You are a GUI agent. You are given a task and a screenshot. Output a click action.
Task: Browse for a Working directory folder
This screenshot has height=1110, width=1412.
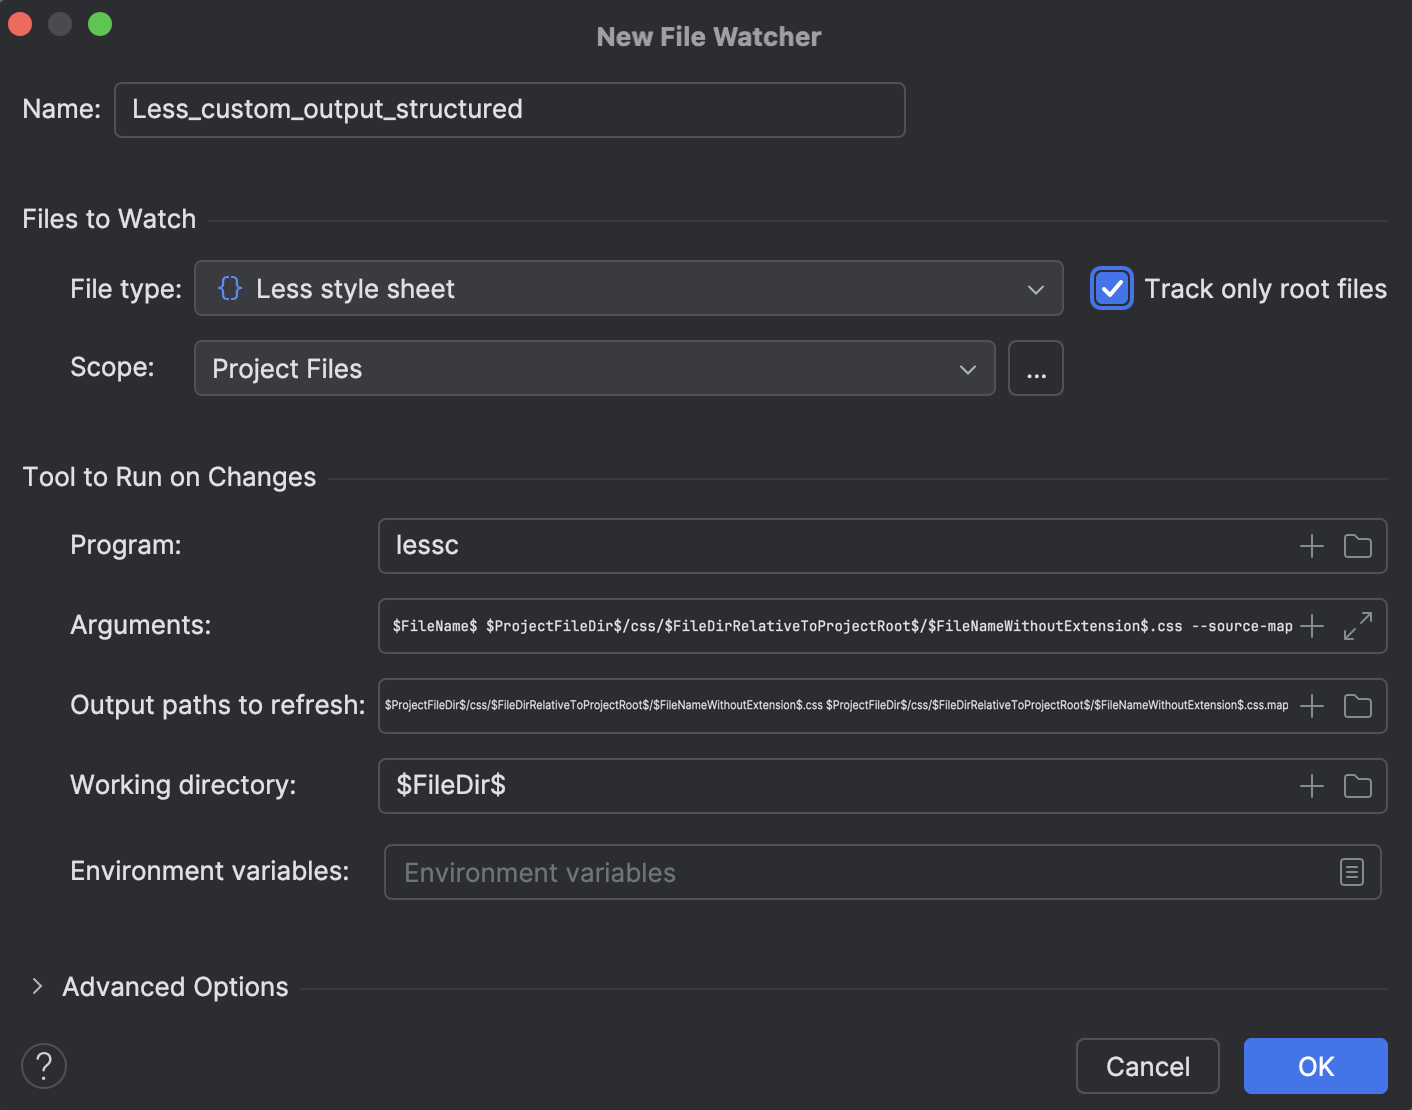[x=1357, y=786]
